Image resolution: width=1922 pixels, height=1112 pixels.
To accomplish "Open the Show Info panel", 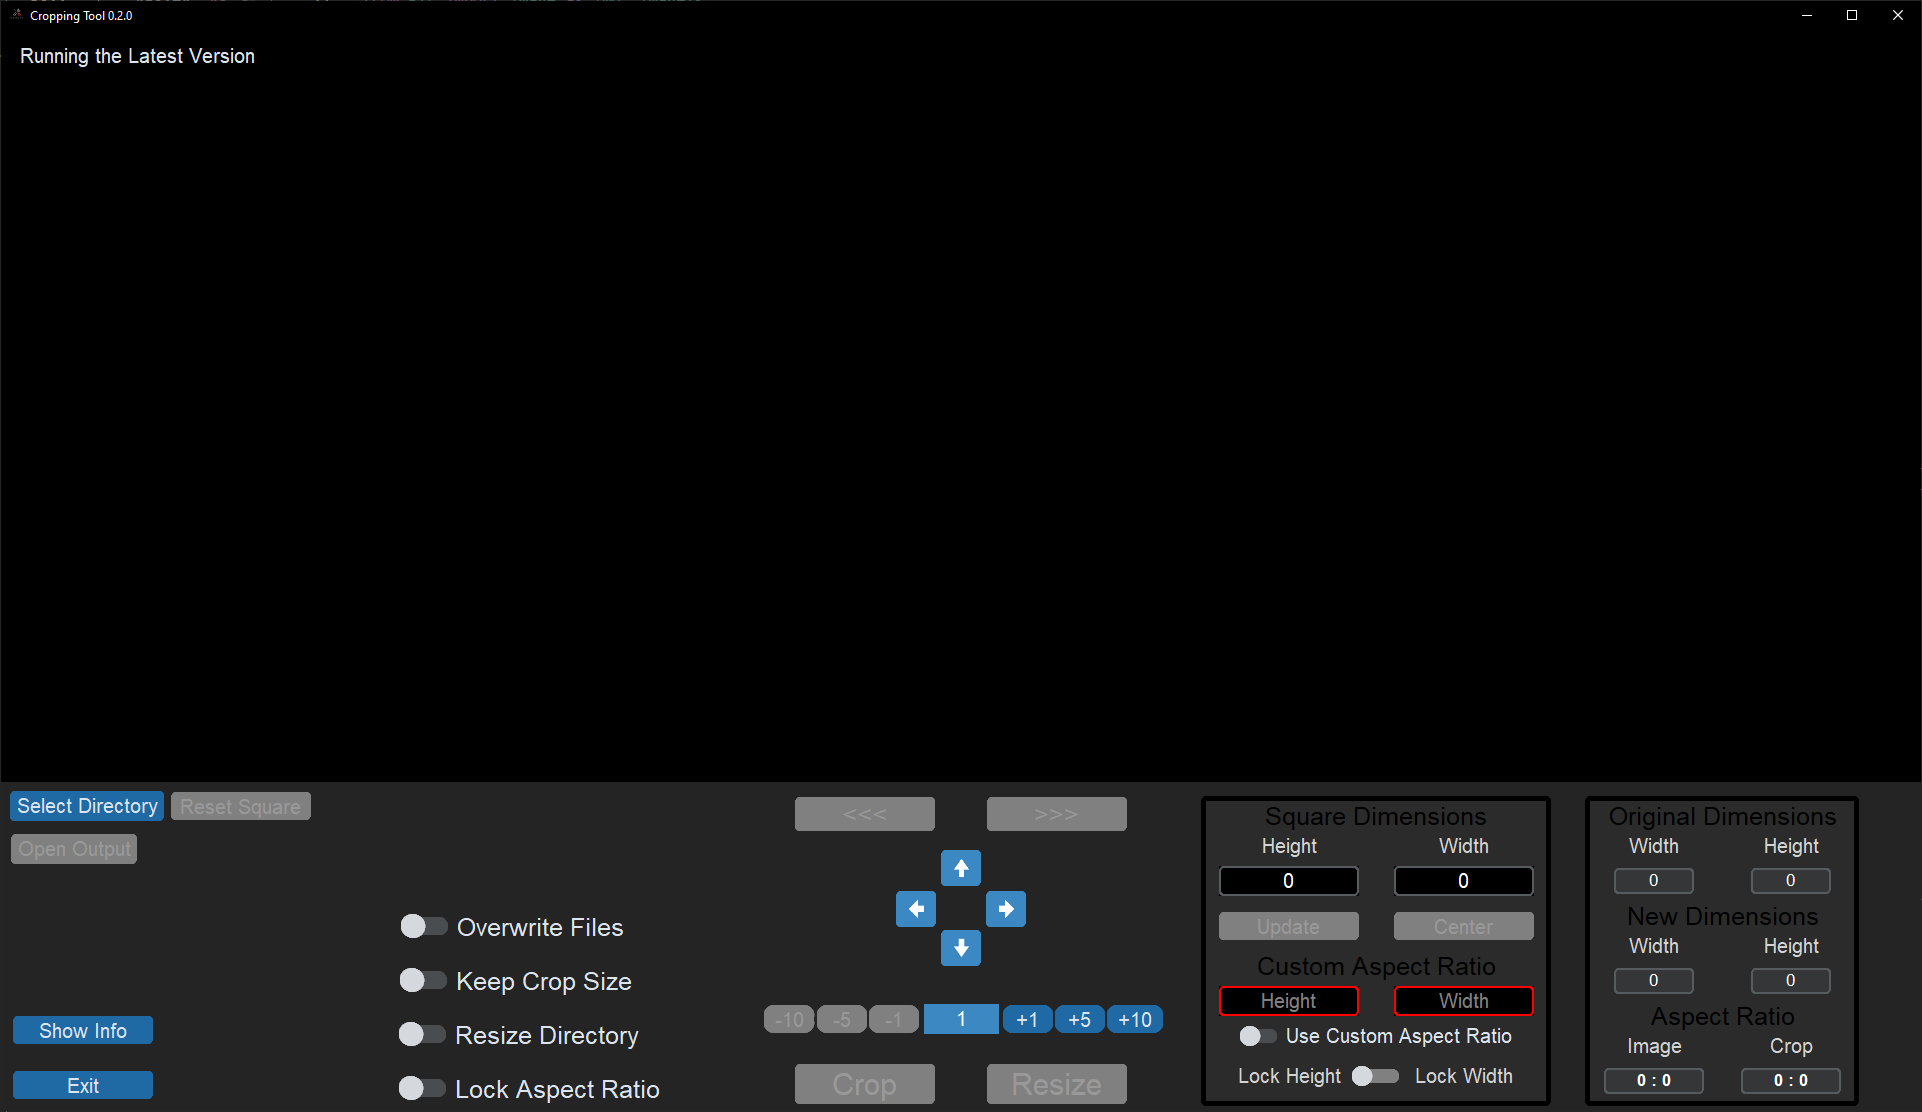I will pos(83,1031).
